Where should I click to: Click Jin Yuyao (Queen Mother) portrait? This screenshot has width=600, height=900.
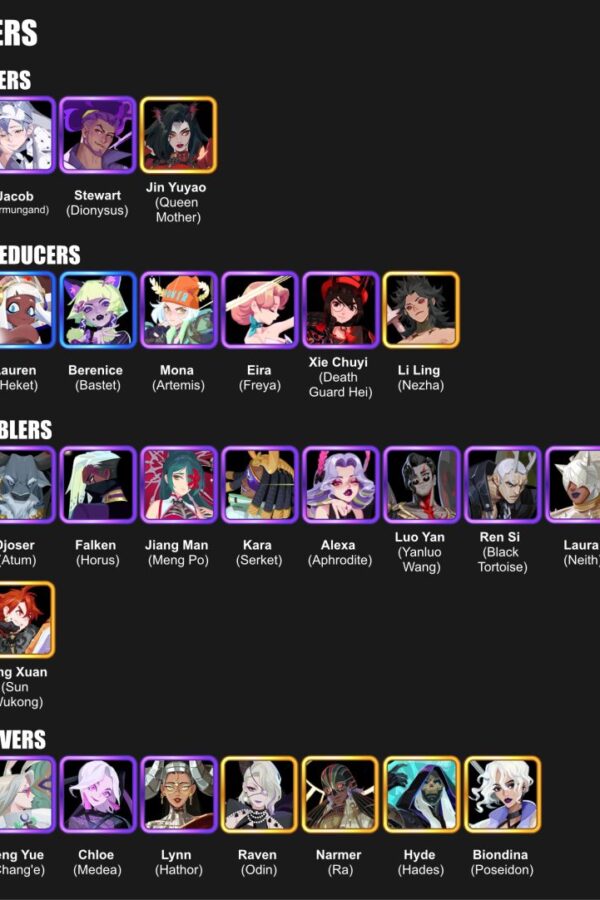point(179,135)
